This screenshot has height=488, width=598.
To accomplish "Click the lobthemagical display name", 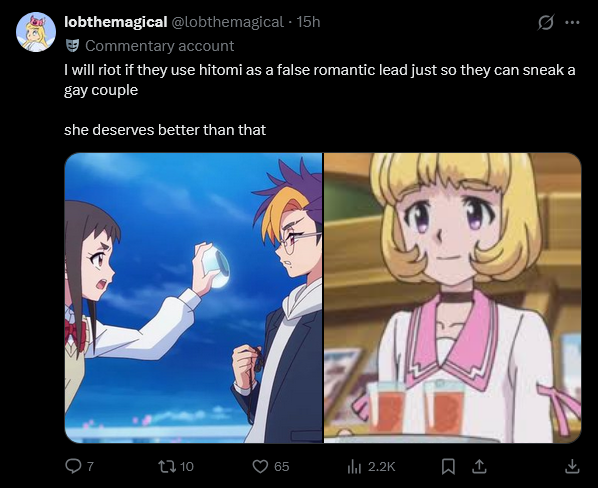I will 116,22.
